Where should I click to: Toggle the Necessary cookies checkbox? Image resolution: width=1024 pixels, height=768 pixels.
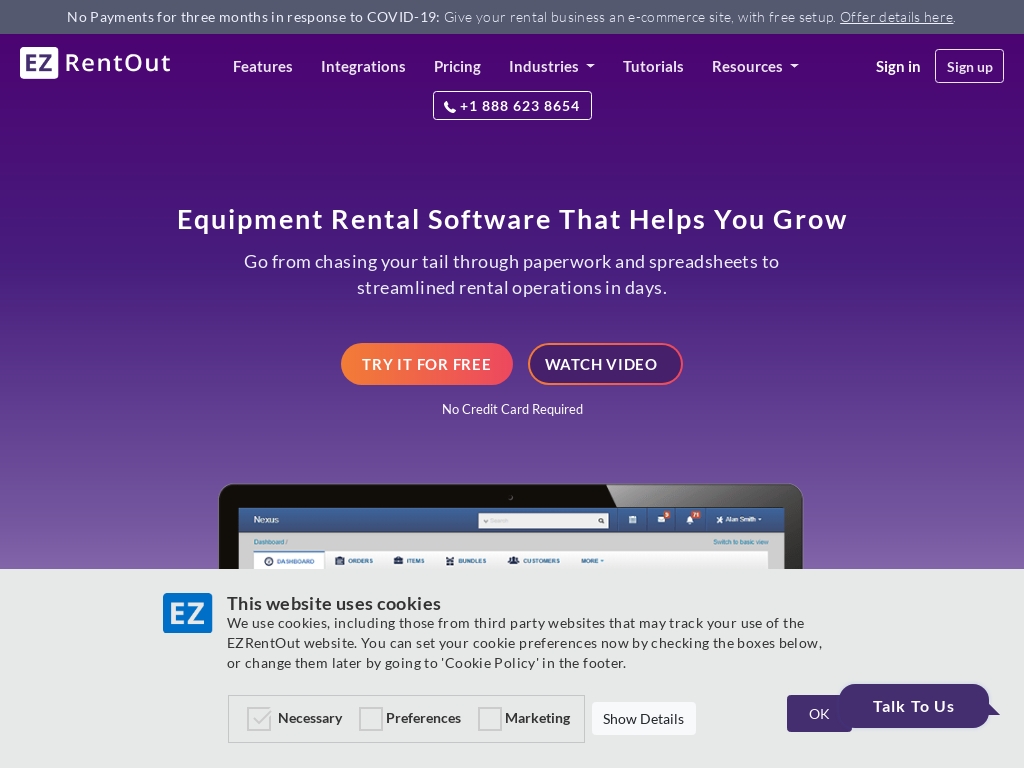pyautogui.click(x=259, y=719)
